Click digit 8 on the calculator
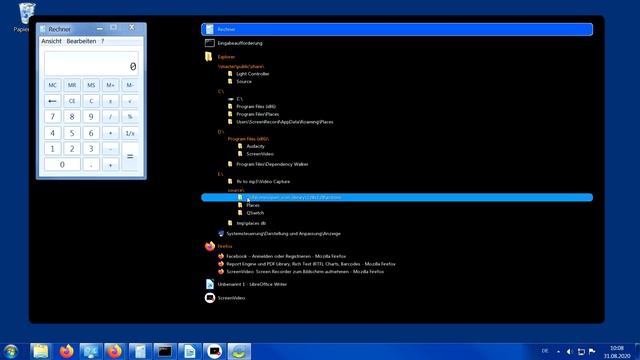This screenshot has width=640, height=360. [x=72, y=117]
